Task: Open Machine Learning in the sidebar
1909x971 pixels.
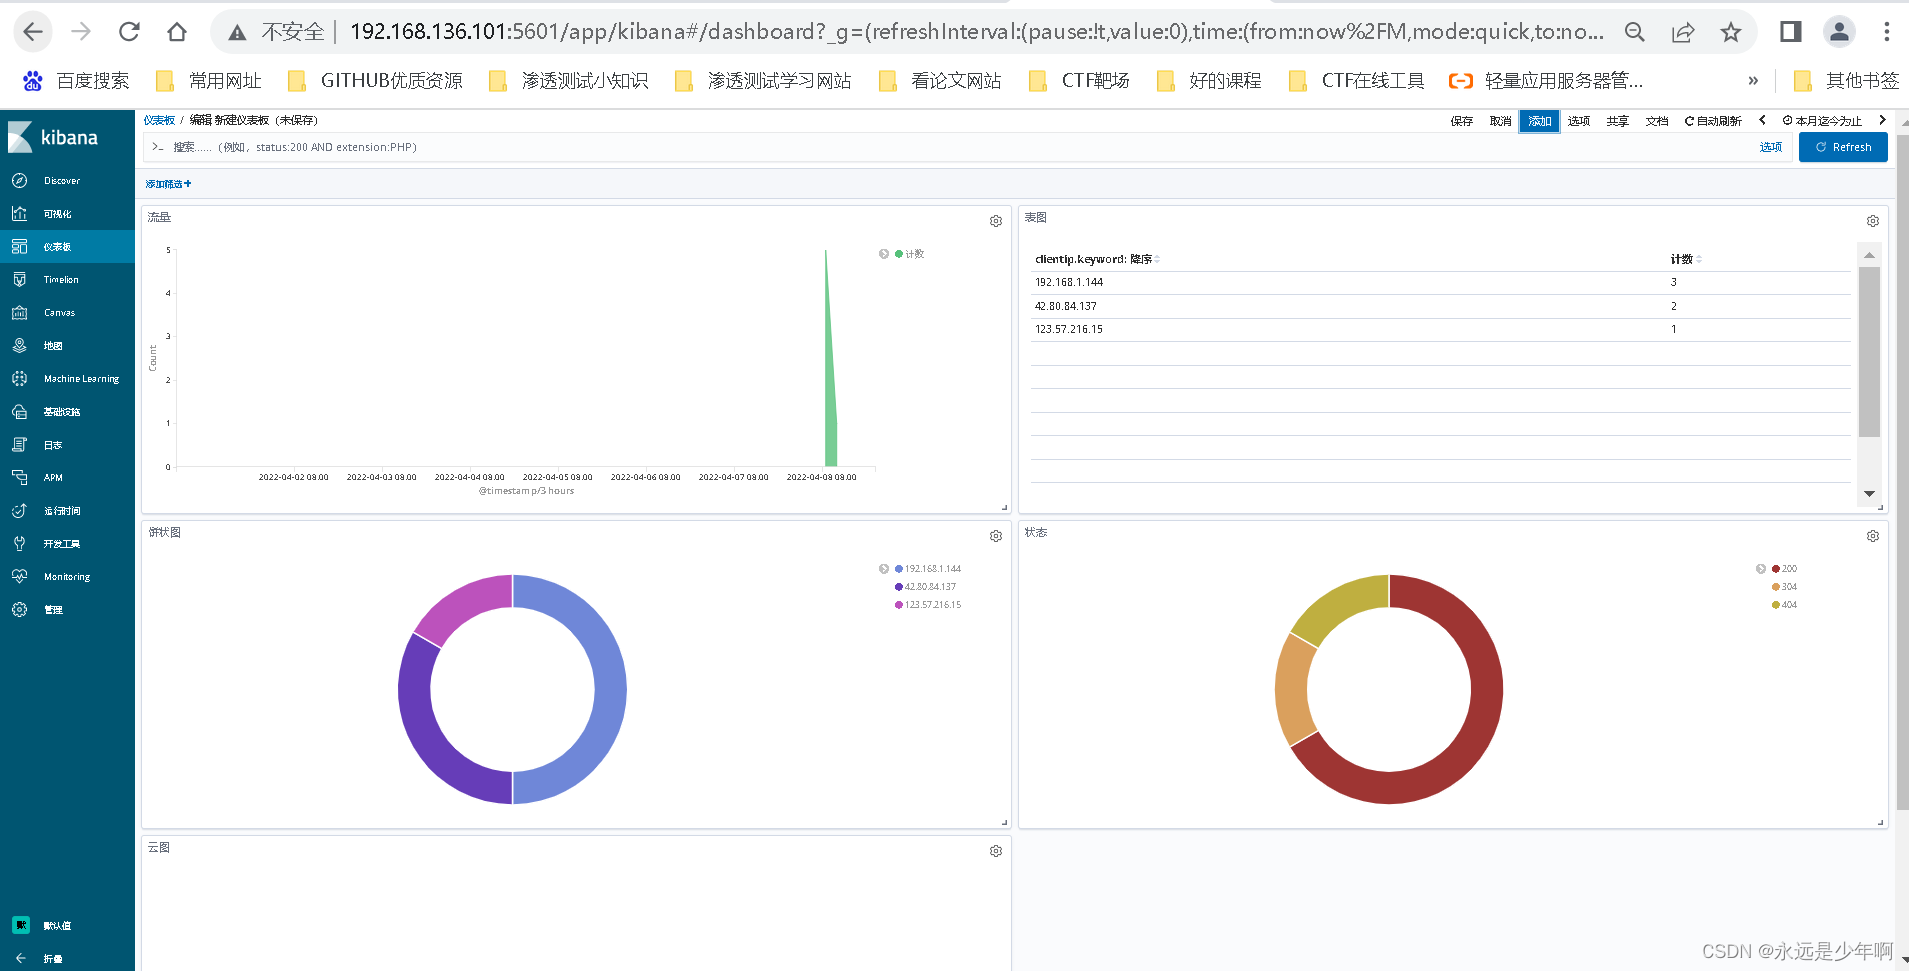Action: [67, 379]
